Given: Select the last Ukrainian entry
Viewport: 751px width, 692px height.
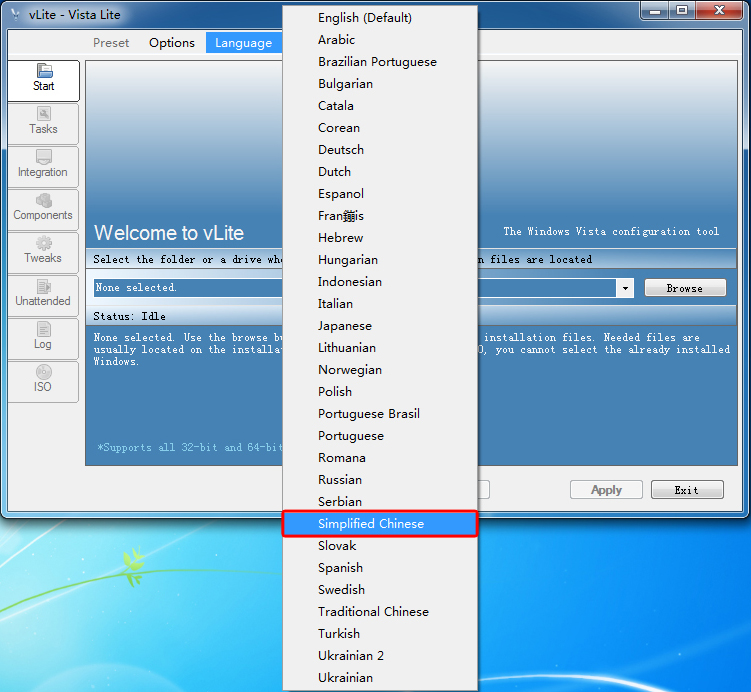Looking at the screenshot, I should pyautogui.click(x=380, y=678).
